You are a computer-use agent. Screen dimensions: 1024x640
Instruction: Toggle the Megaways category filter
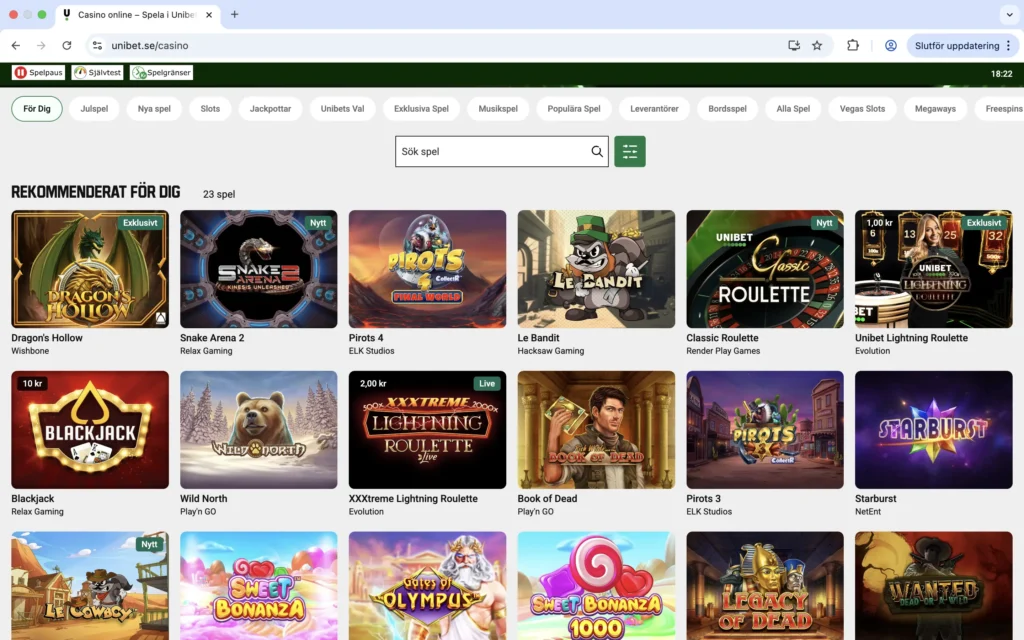pyautogui.click(x=935, y=108)
